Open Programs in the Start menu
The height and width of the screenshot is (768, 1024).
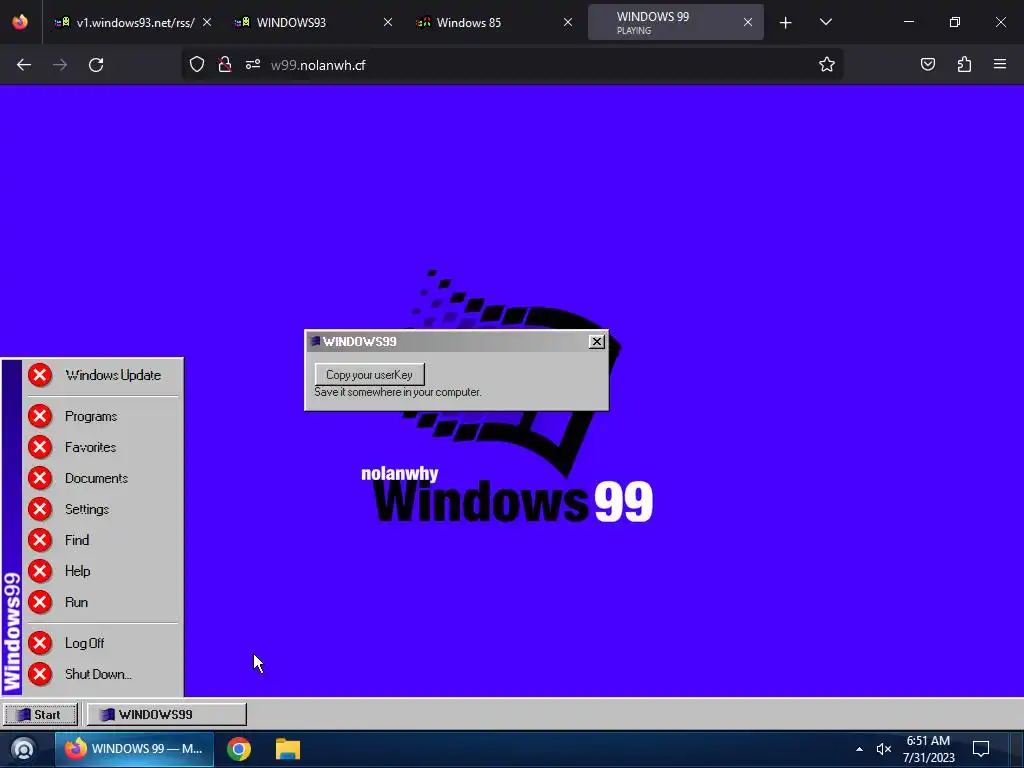tap(103, 417)
